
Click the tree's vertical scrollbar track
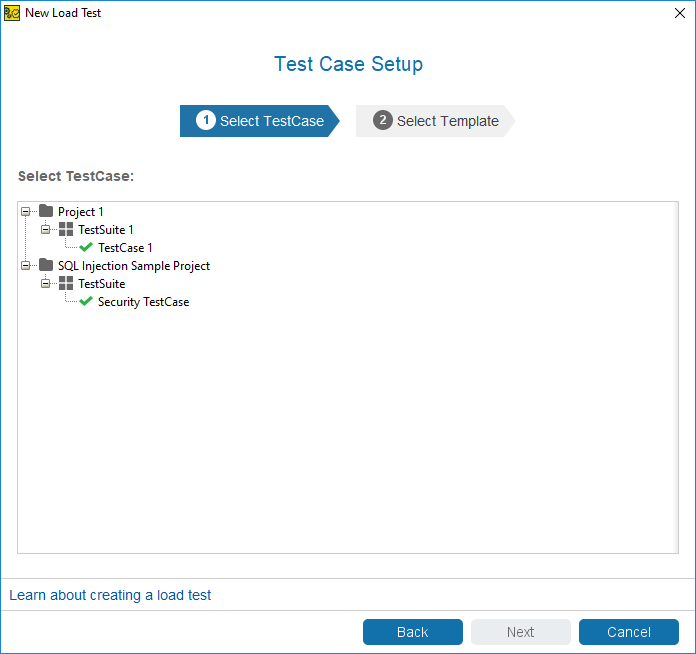(x=676, y=377)
